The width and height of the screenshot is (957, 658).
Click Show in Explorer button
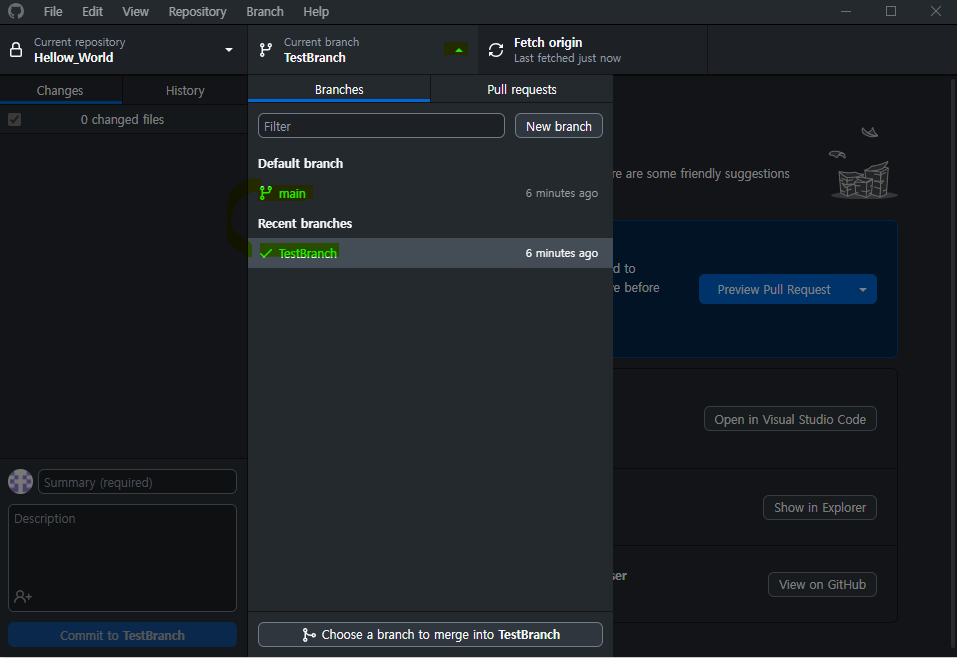[x=820, y=507]
